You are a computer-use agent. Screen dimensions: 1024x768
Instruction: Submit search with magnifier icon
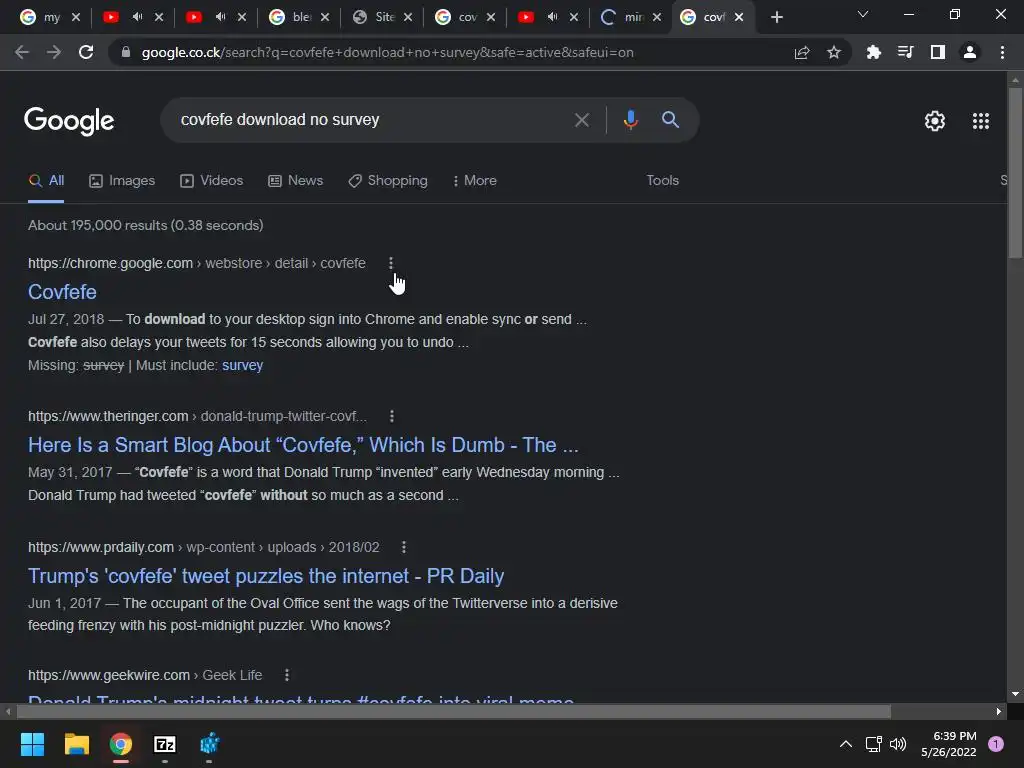670,120
